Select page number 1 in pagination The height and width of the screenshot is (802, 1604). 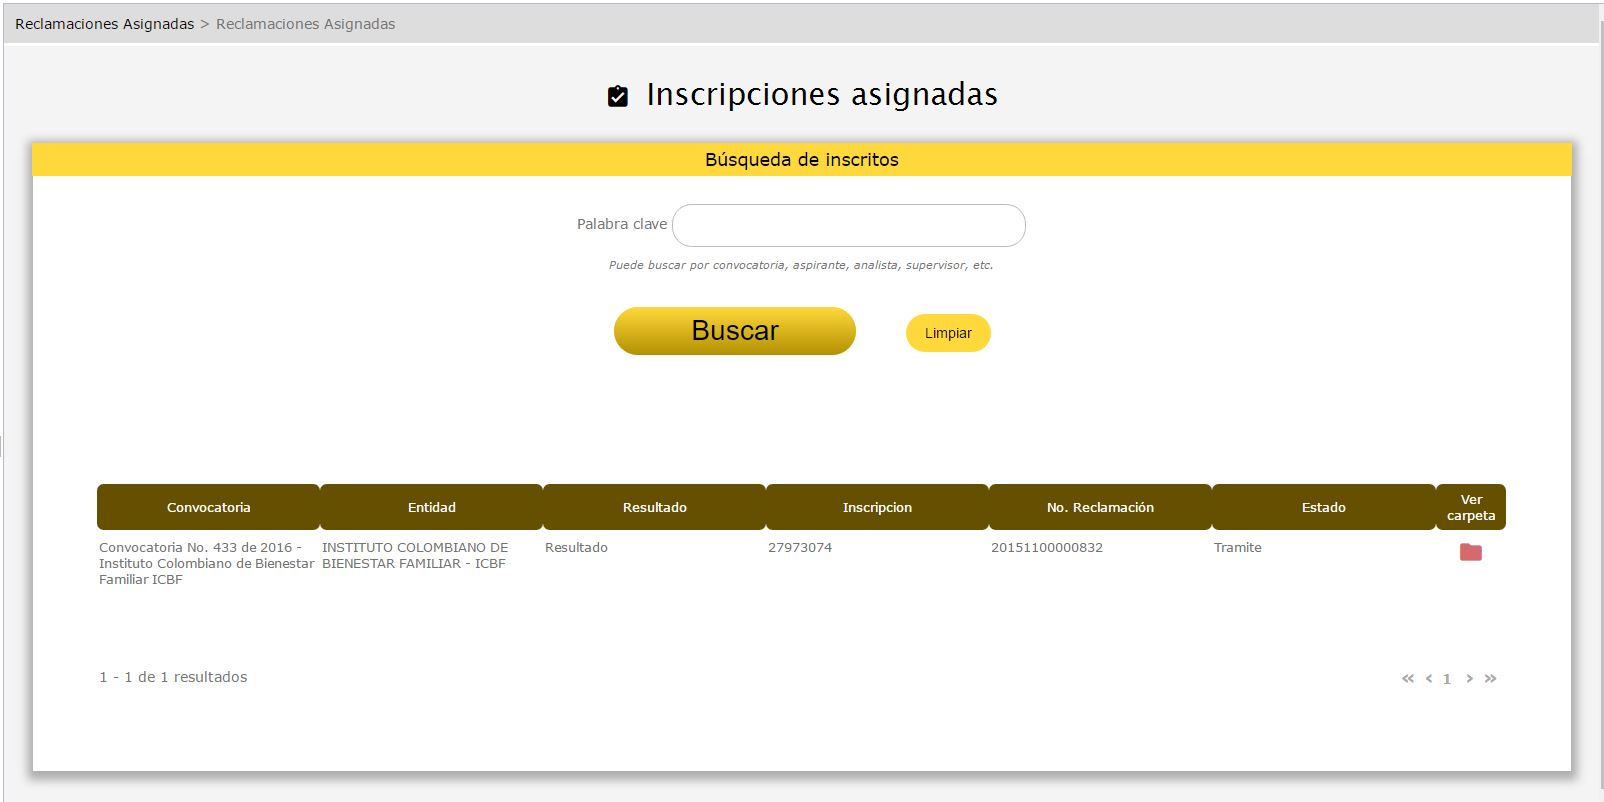coord(1446,679)
